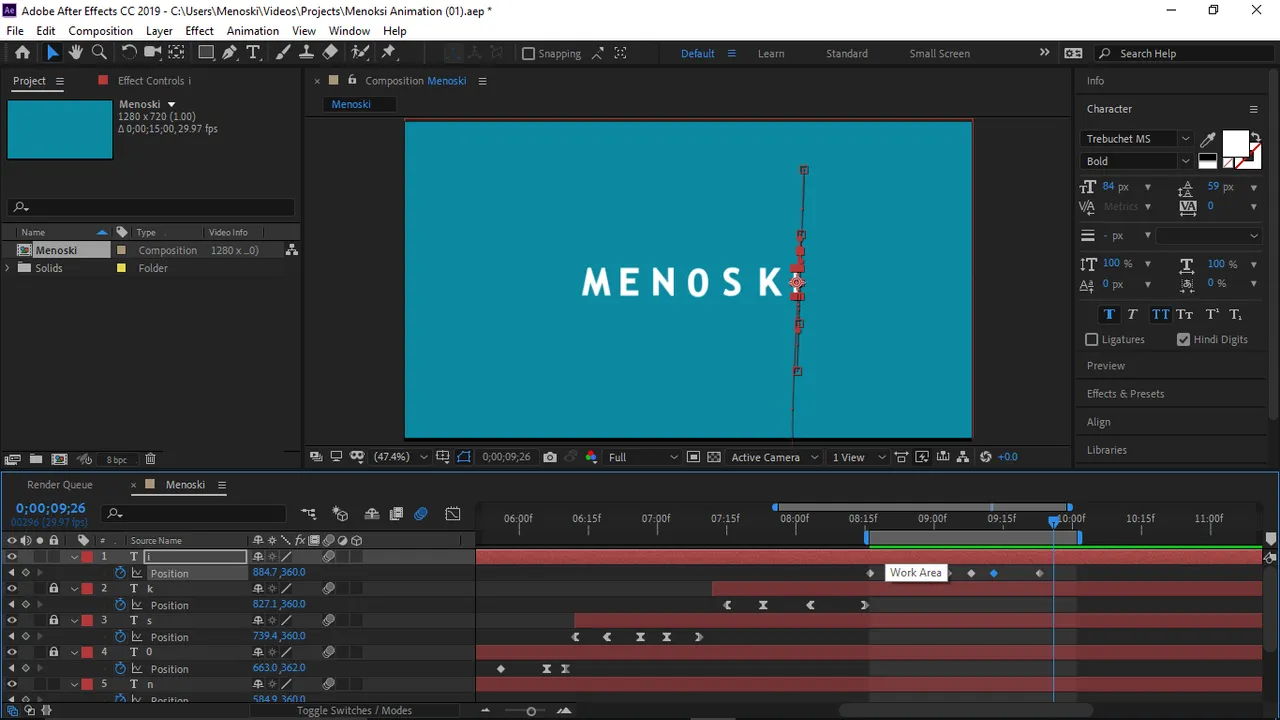This screenshot has height=720, width=1280.
Task: Select the Unified Camera tool
Action: 153,53
